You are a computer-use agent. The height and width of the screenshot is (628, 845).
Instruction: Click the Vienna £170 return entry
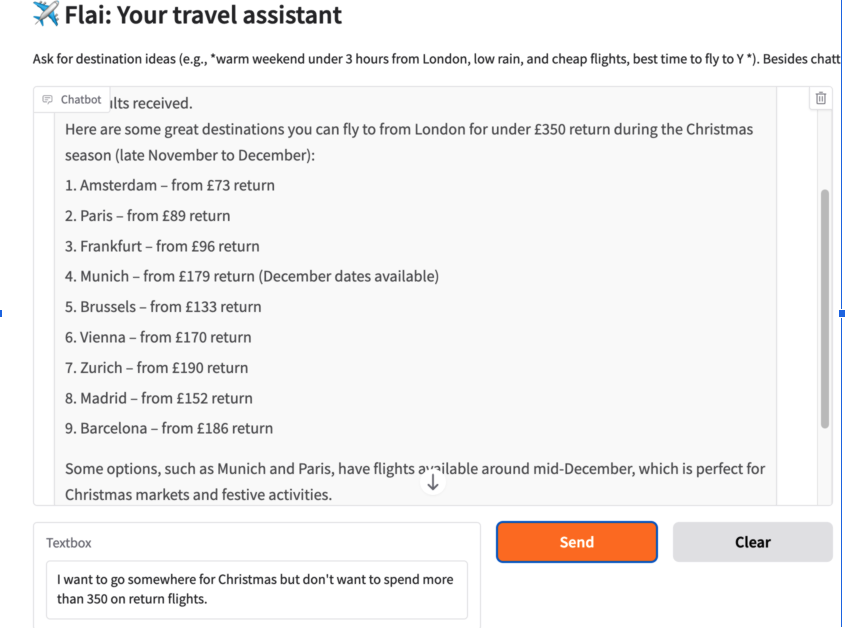(158, 337)
